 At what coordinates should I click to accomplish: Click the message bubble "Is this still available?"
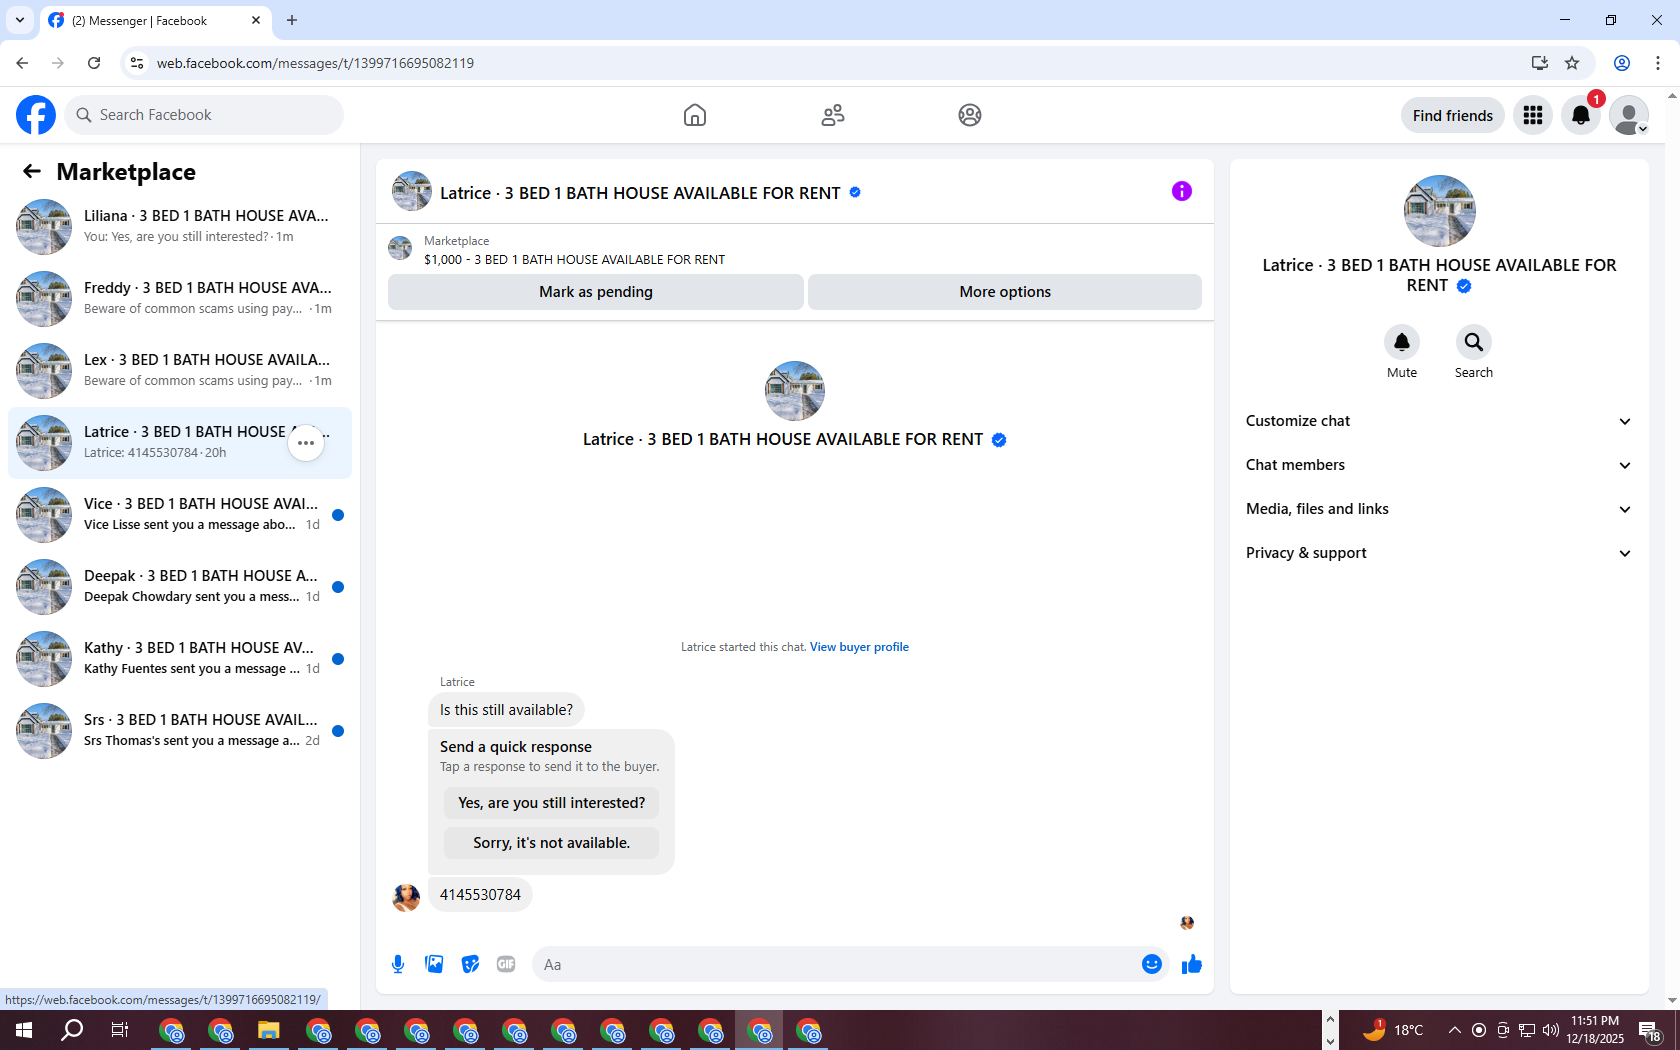506,710
